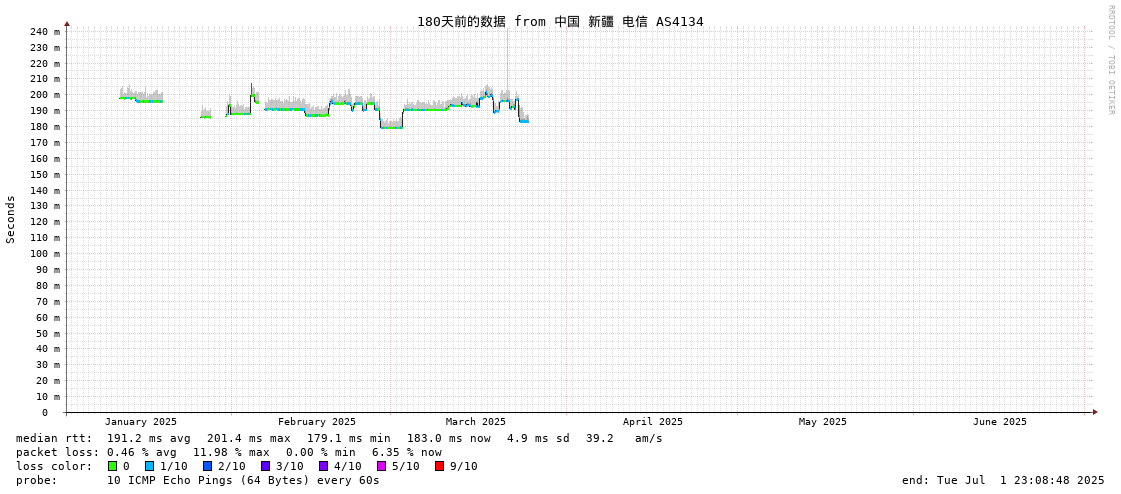Click the 180 m y-axis value
1121x494 pixels.
(44, 127)
